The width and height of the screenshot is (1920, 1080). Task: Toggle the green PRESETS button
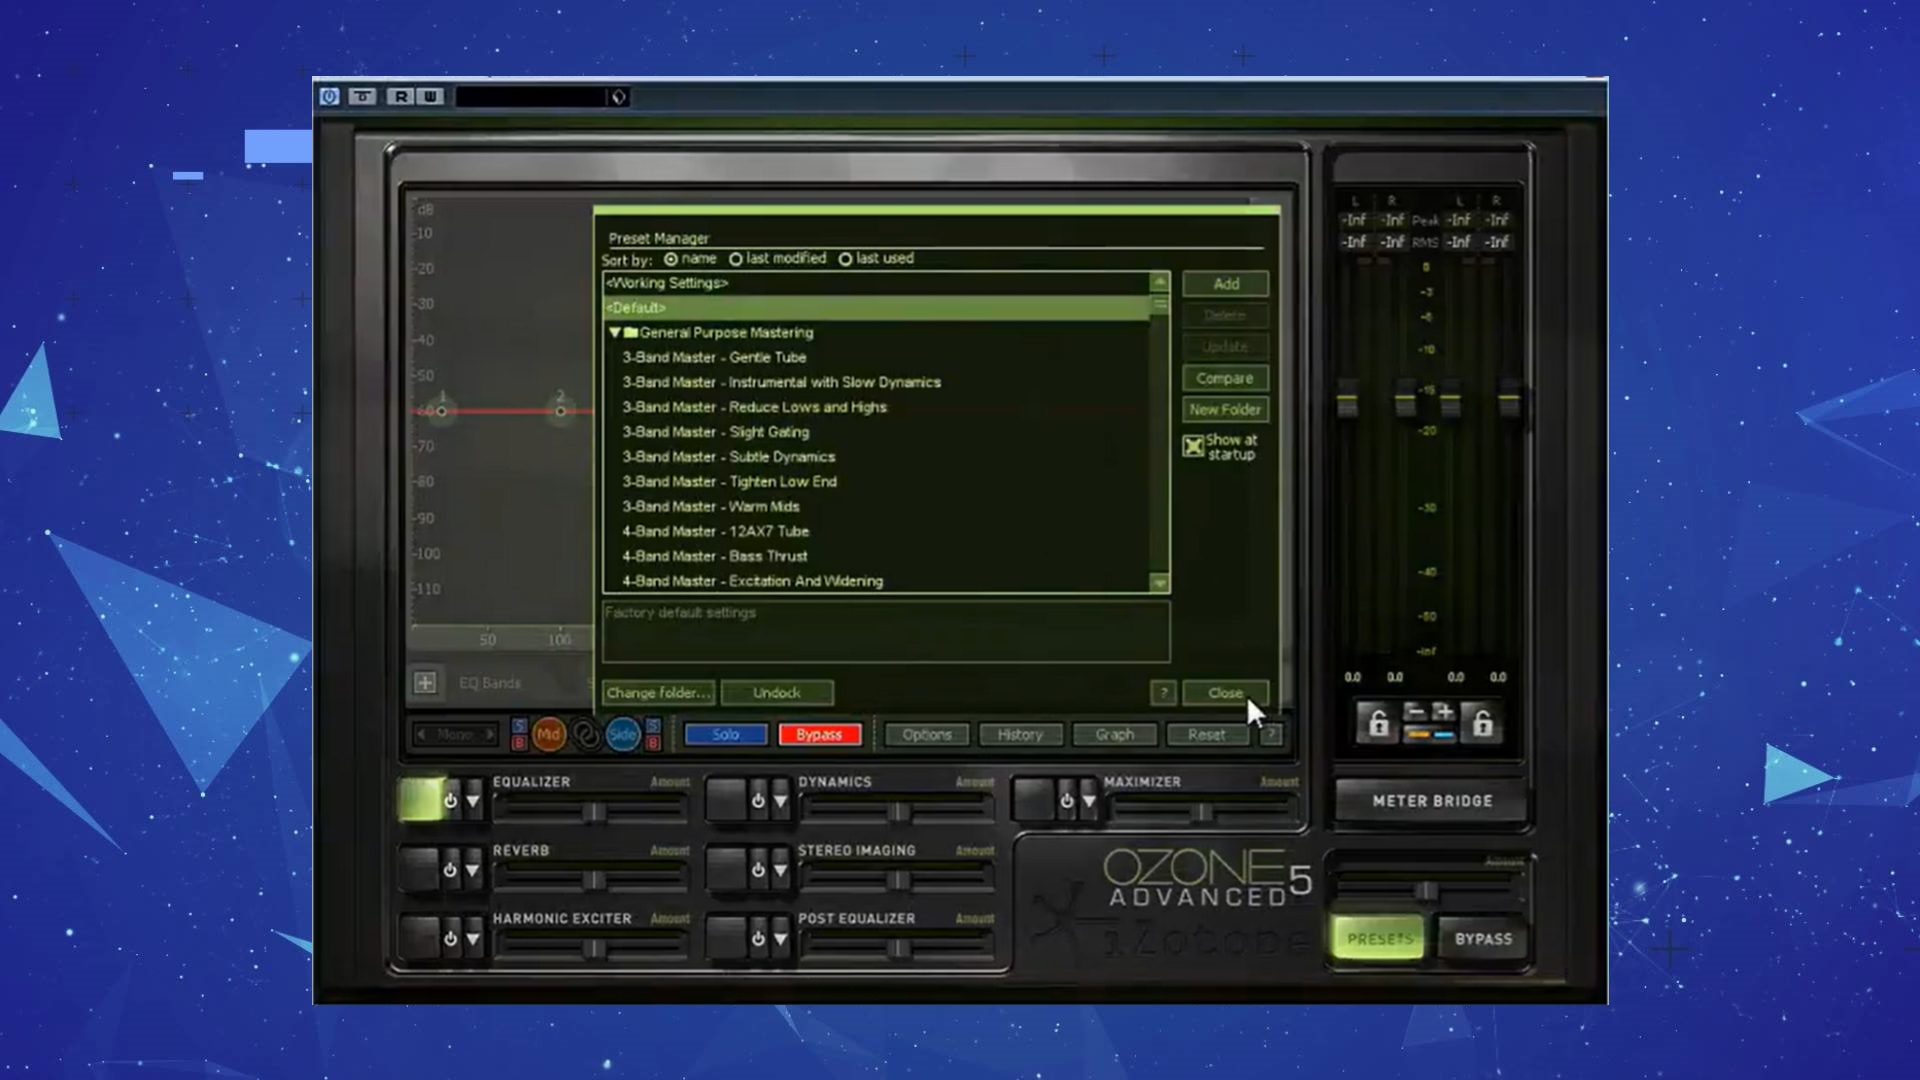click(x=1379, y=939)
